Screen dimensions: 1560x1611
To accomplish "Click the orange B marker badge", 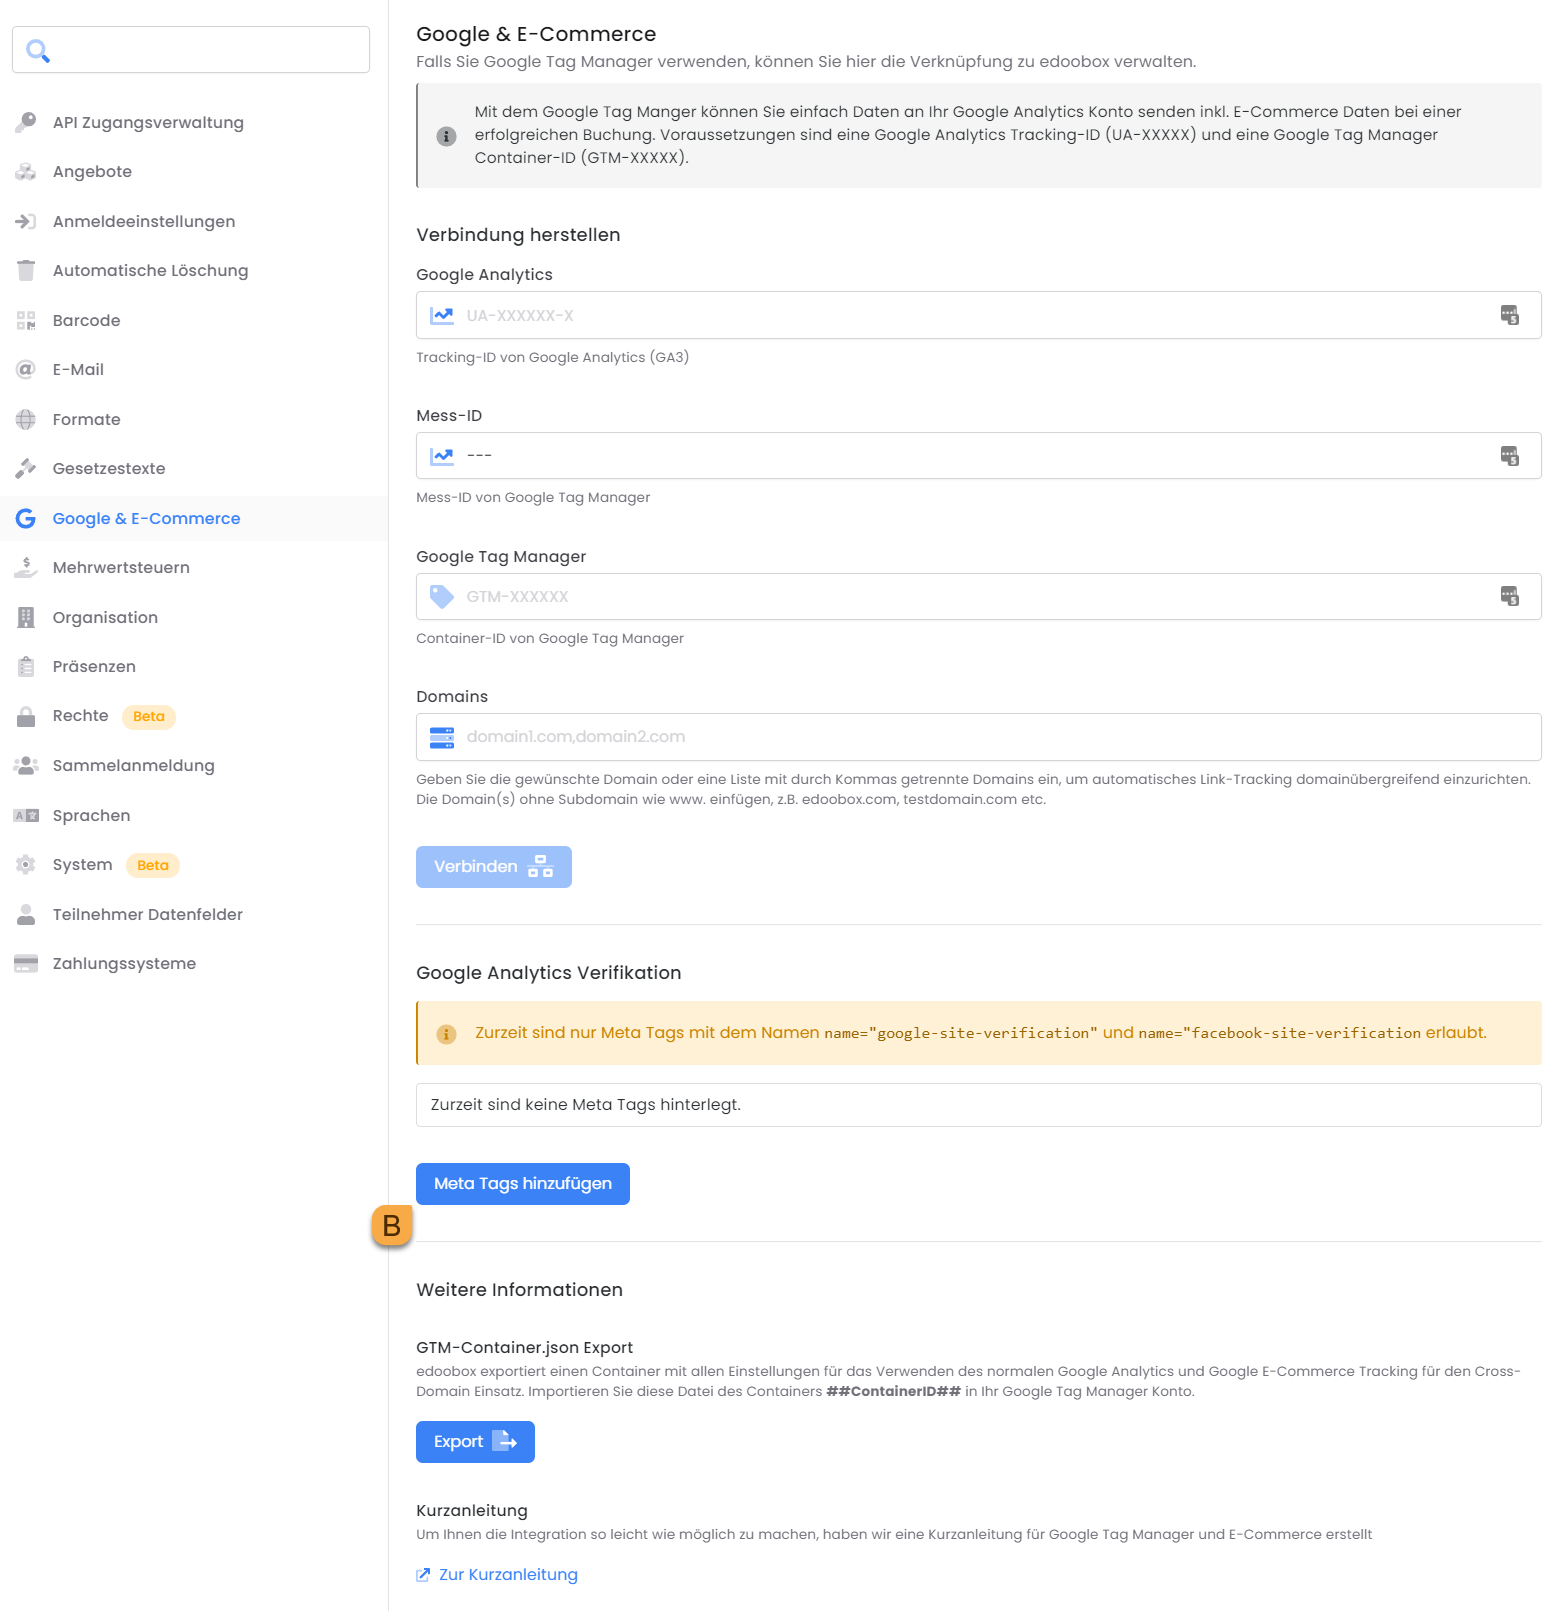I will point(392,1225).
